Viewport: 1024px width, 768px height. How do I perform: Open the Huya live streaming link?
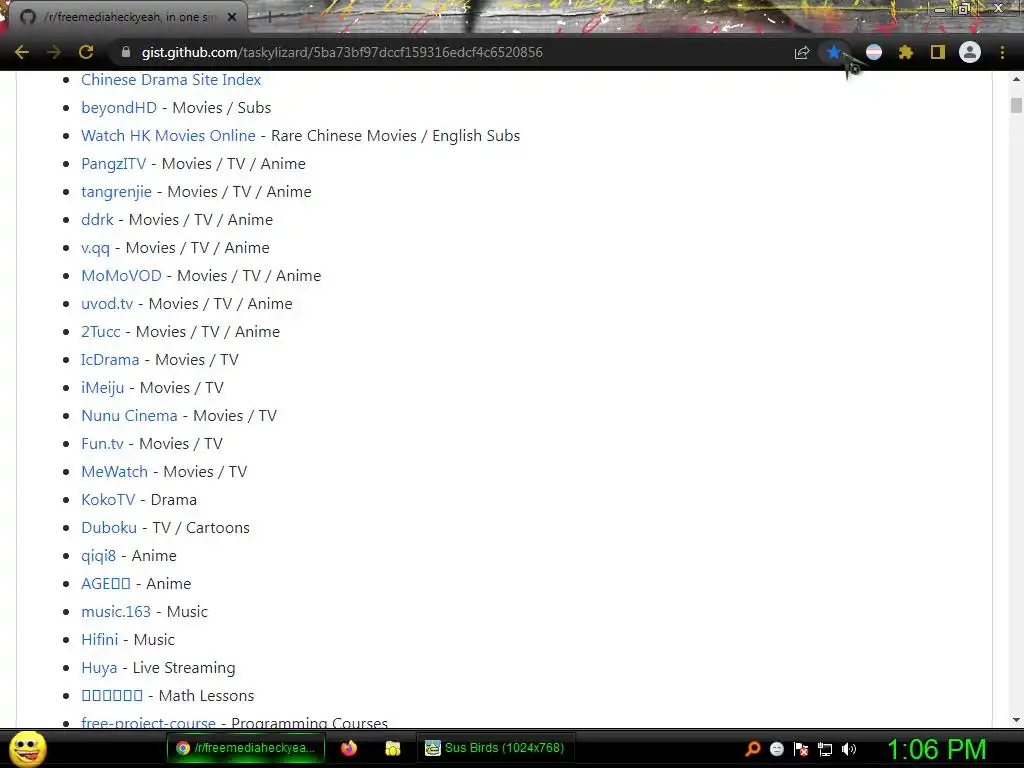[99, 668]
